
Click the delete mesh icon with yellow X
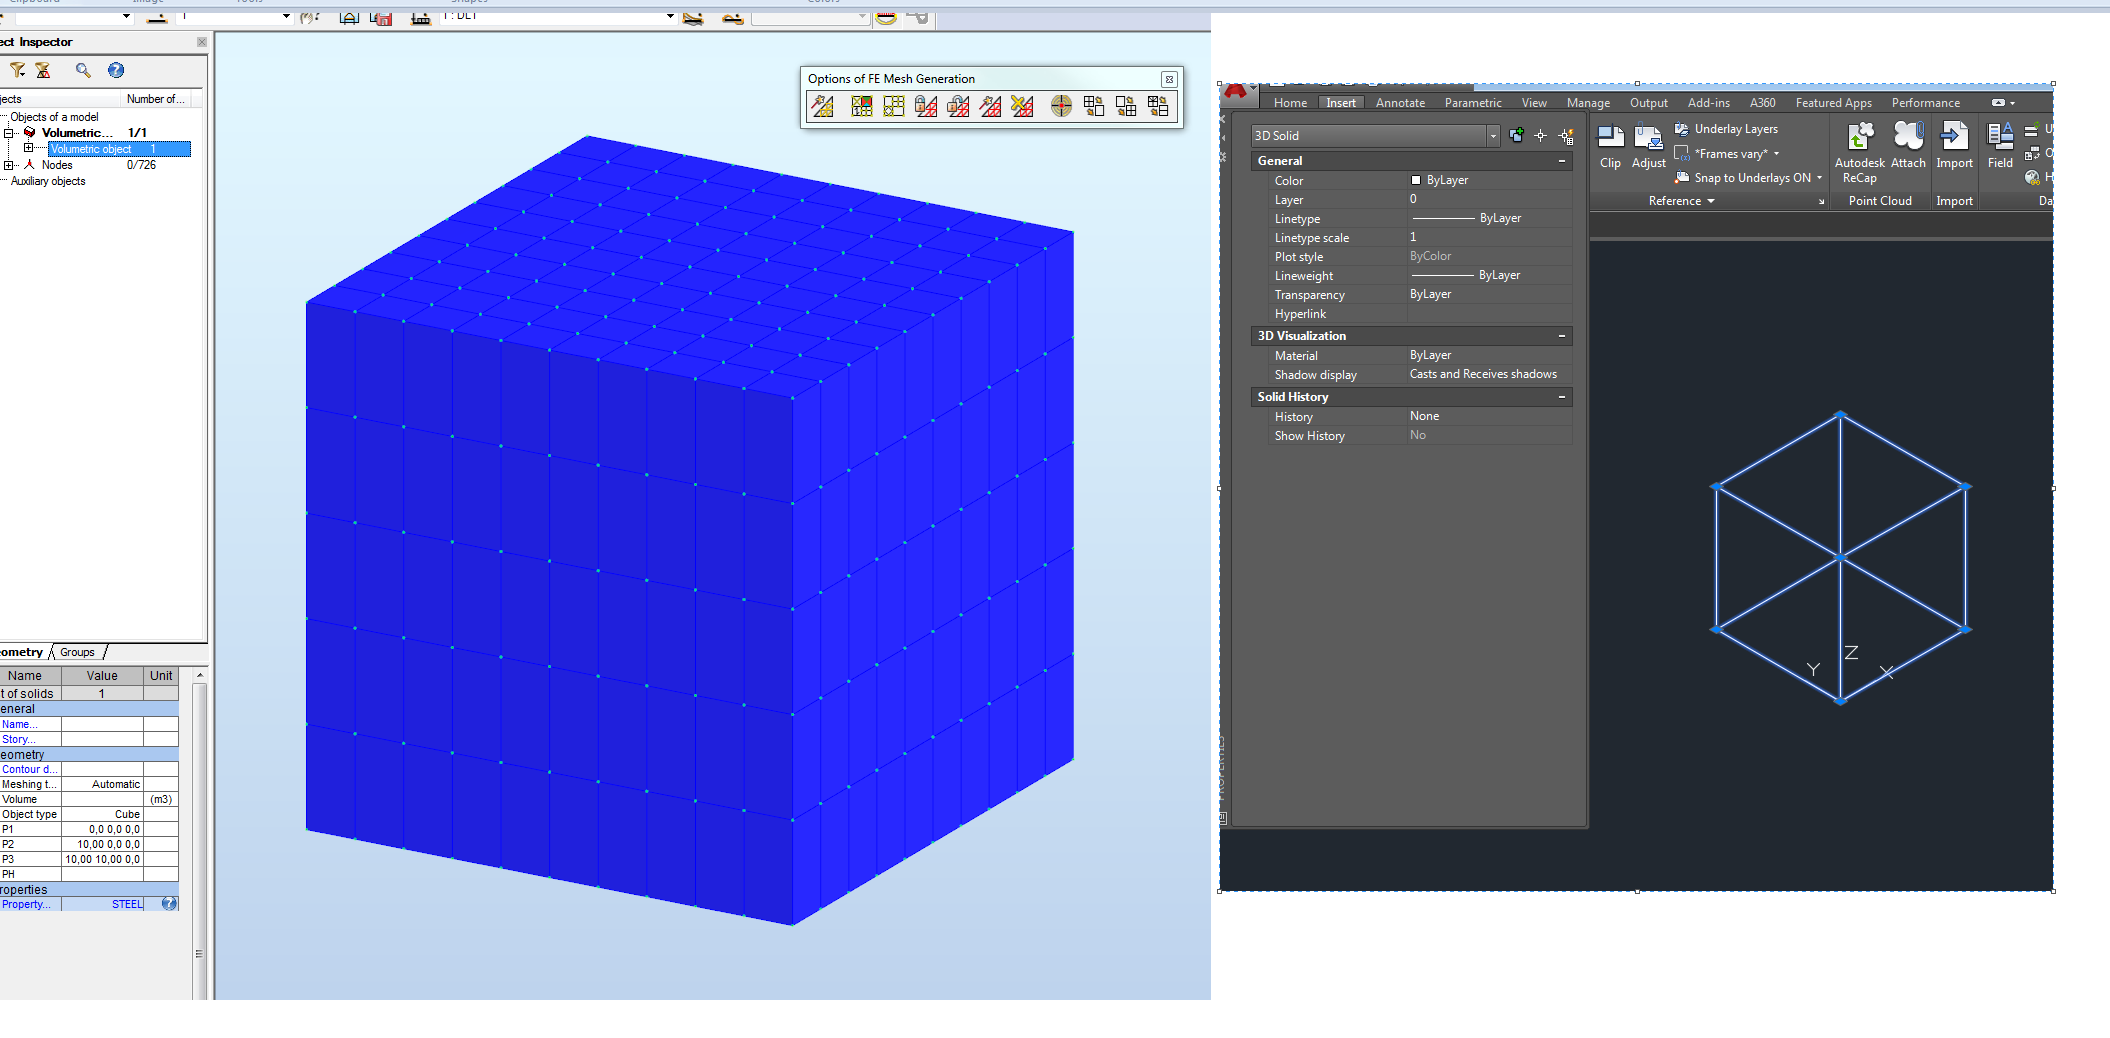[1021, 106]
